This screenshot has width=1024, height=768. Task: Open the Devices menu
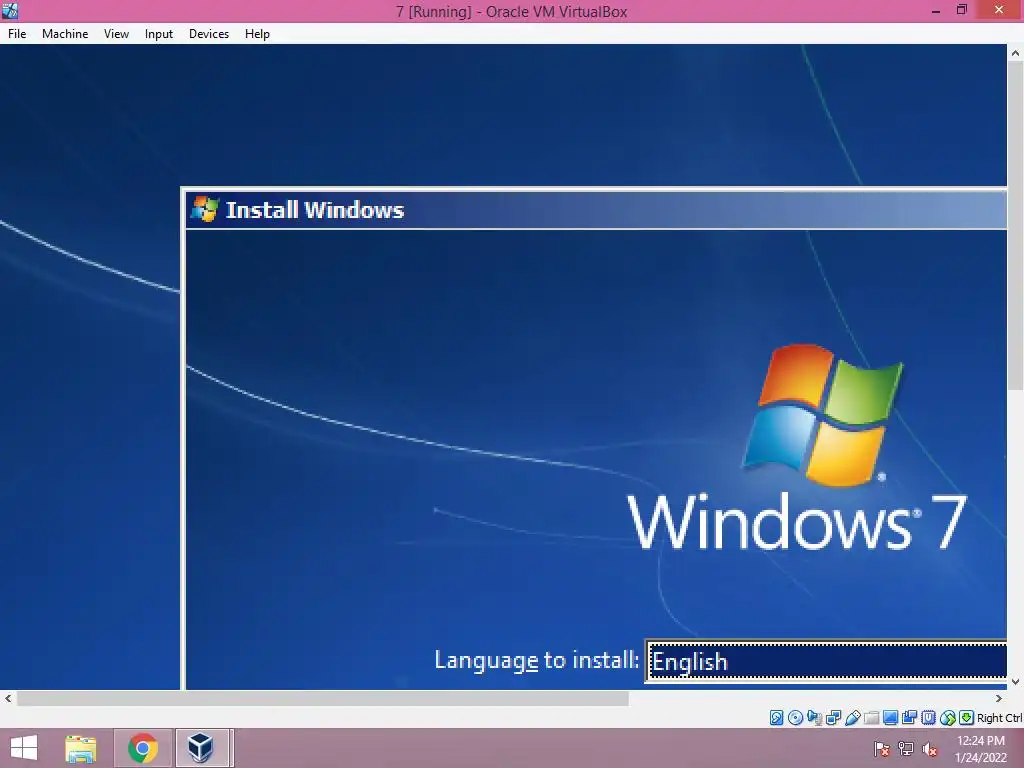(x=209, y=34)
